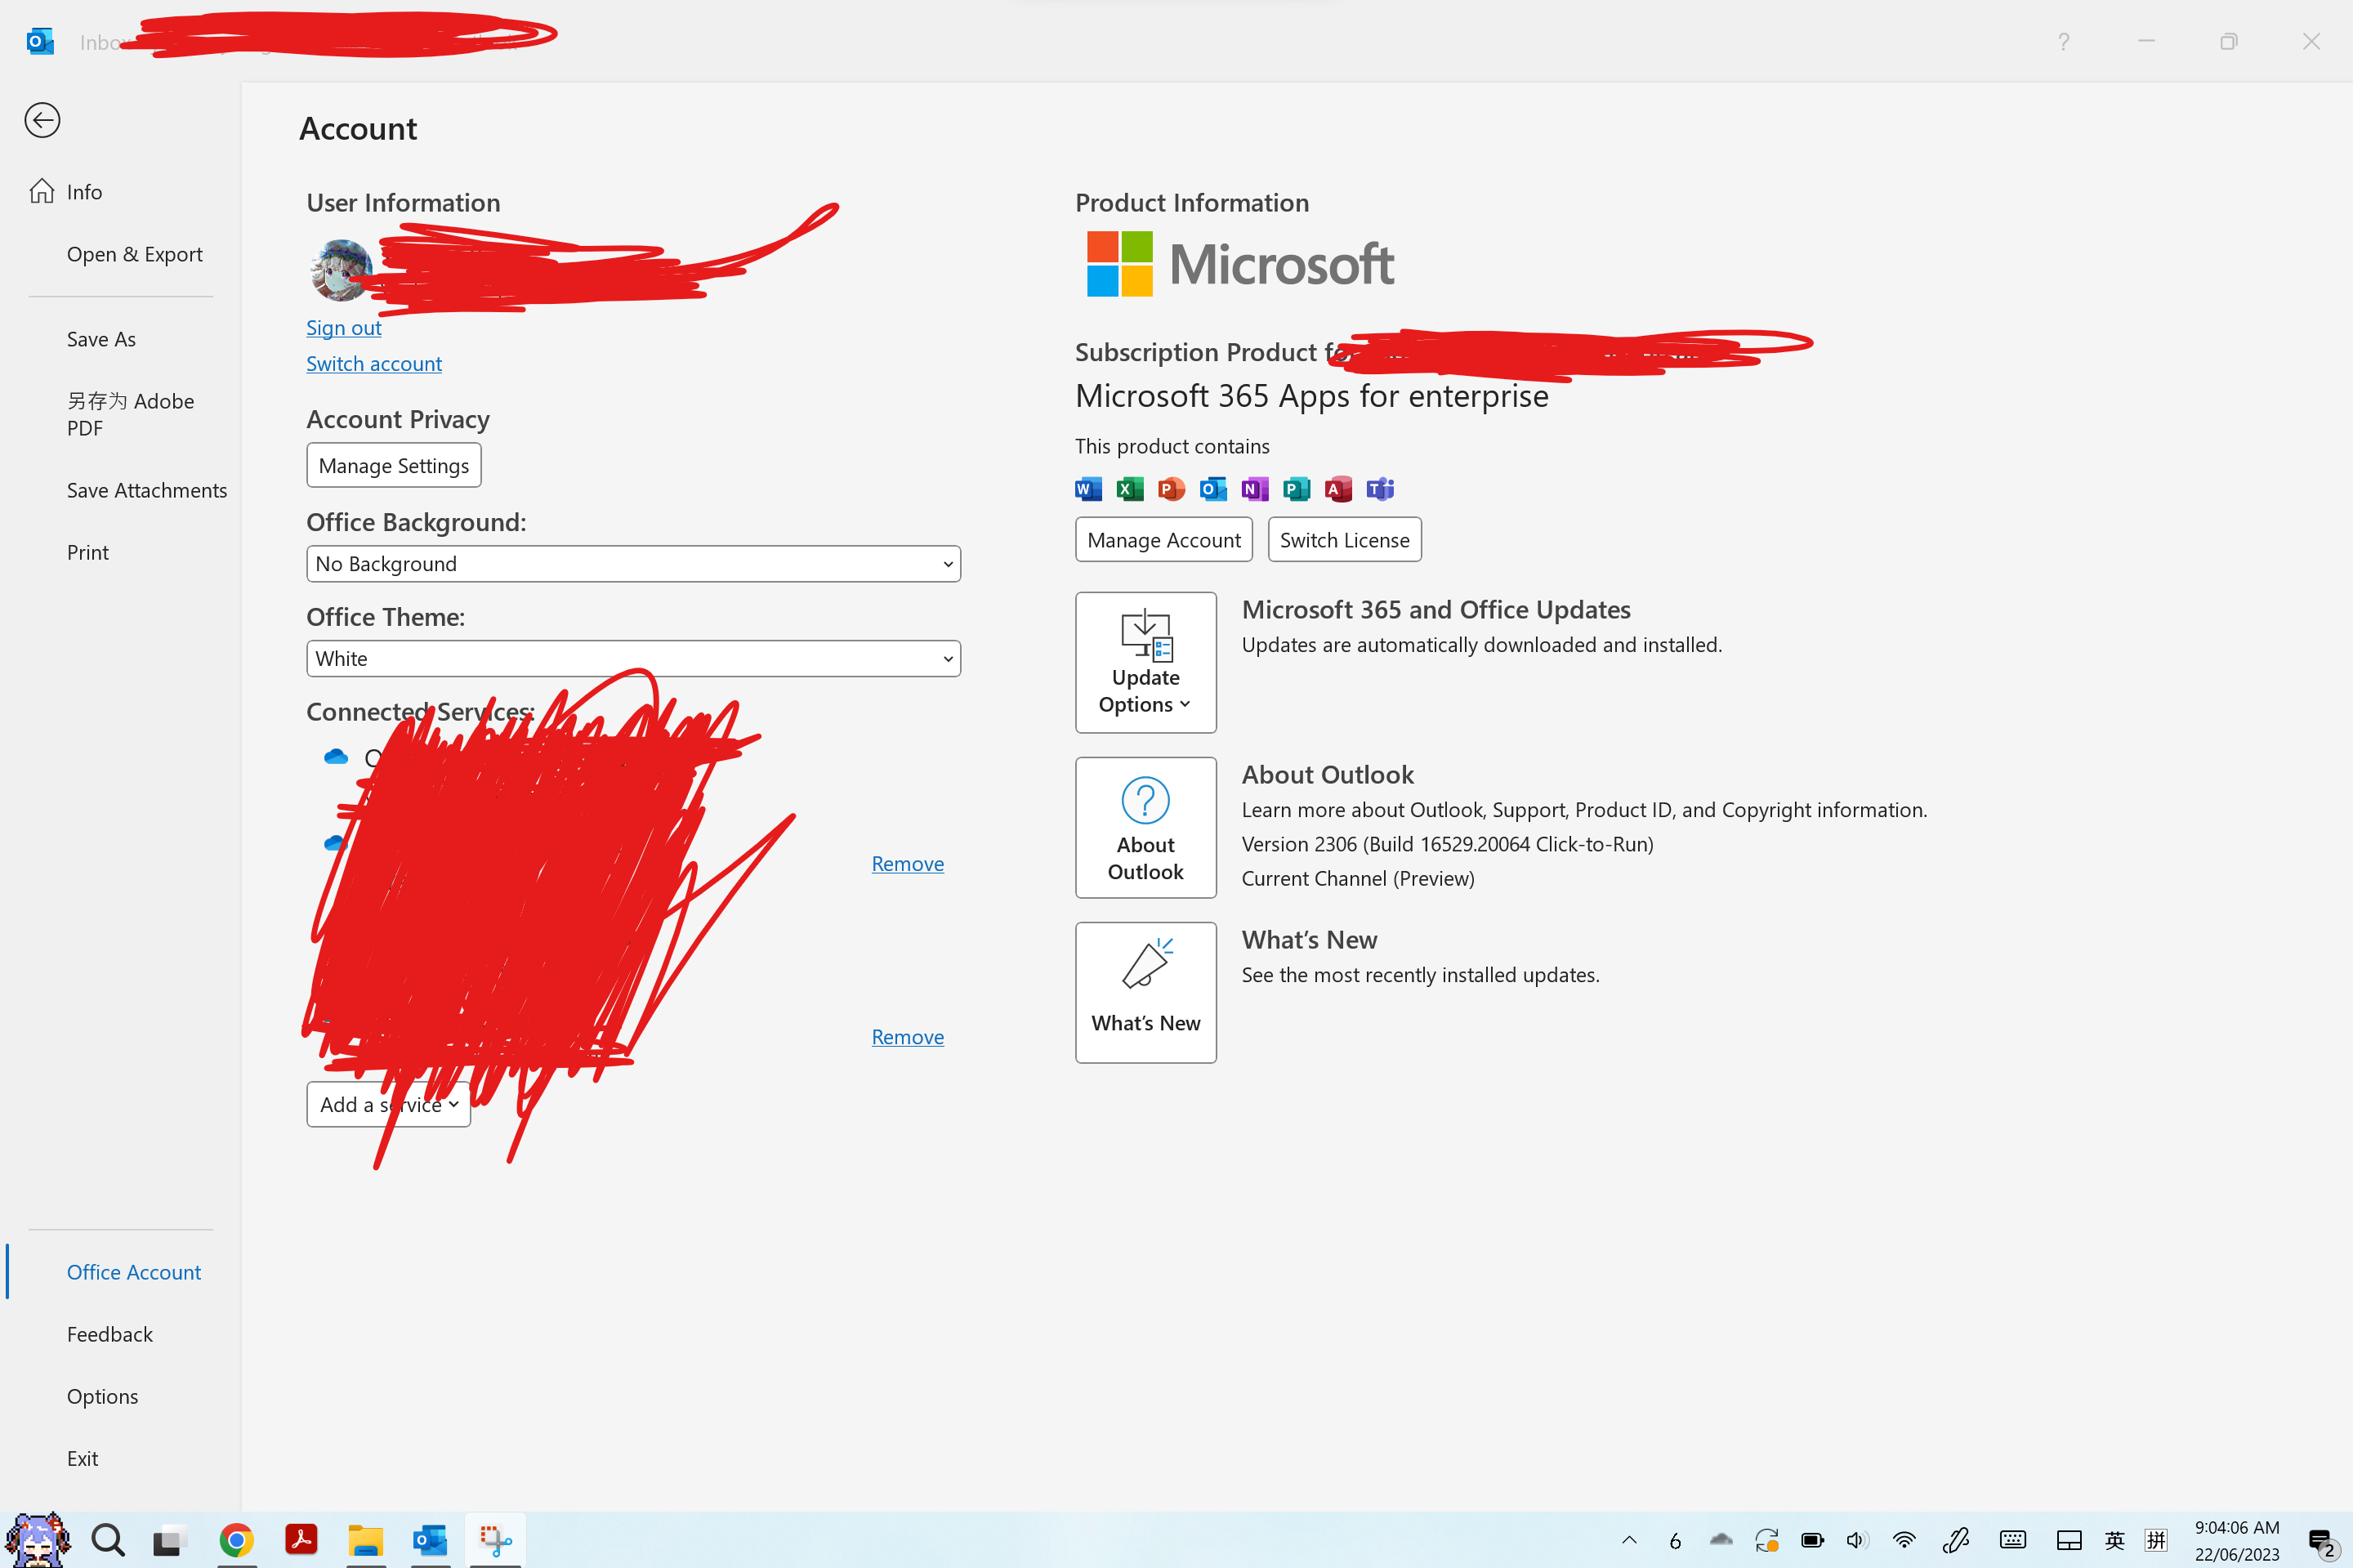Open Google Chrome from the taskbar
Screen dimensions: 2353x1568
[236, 1540]
